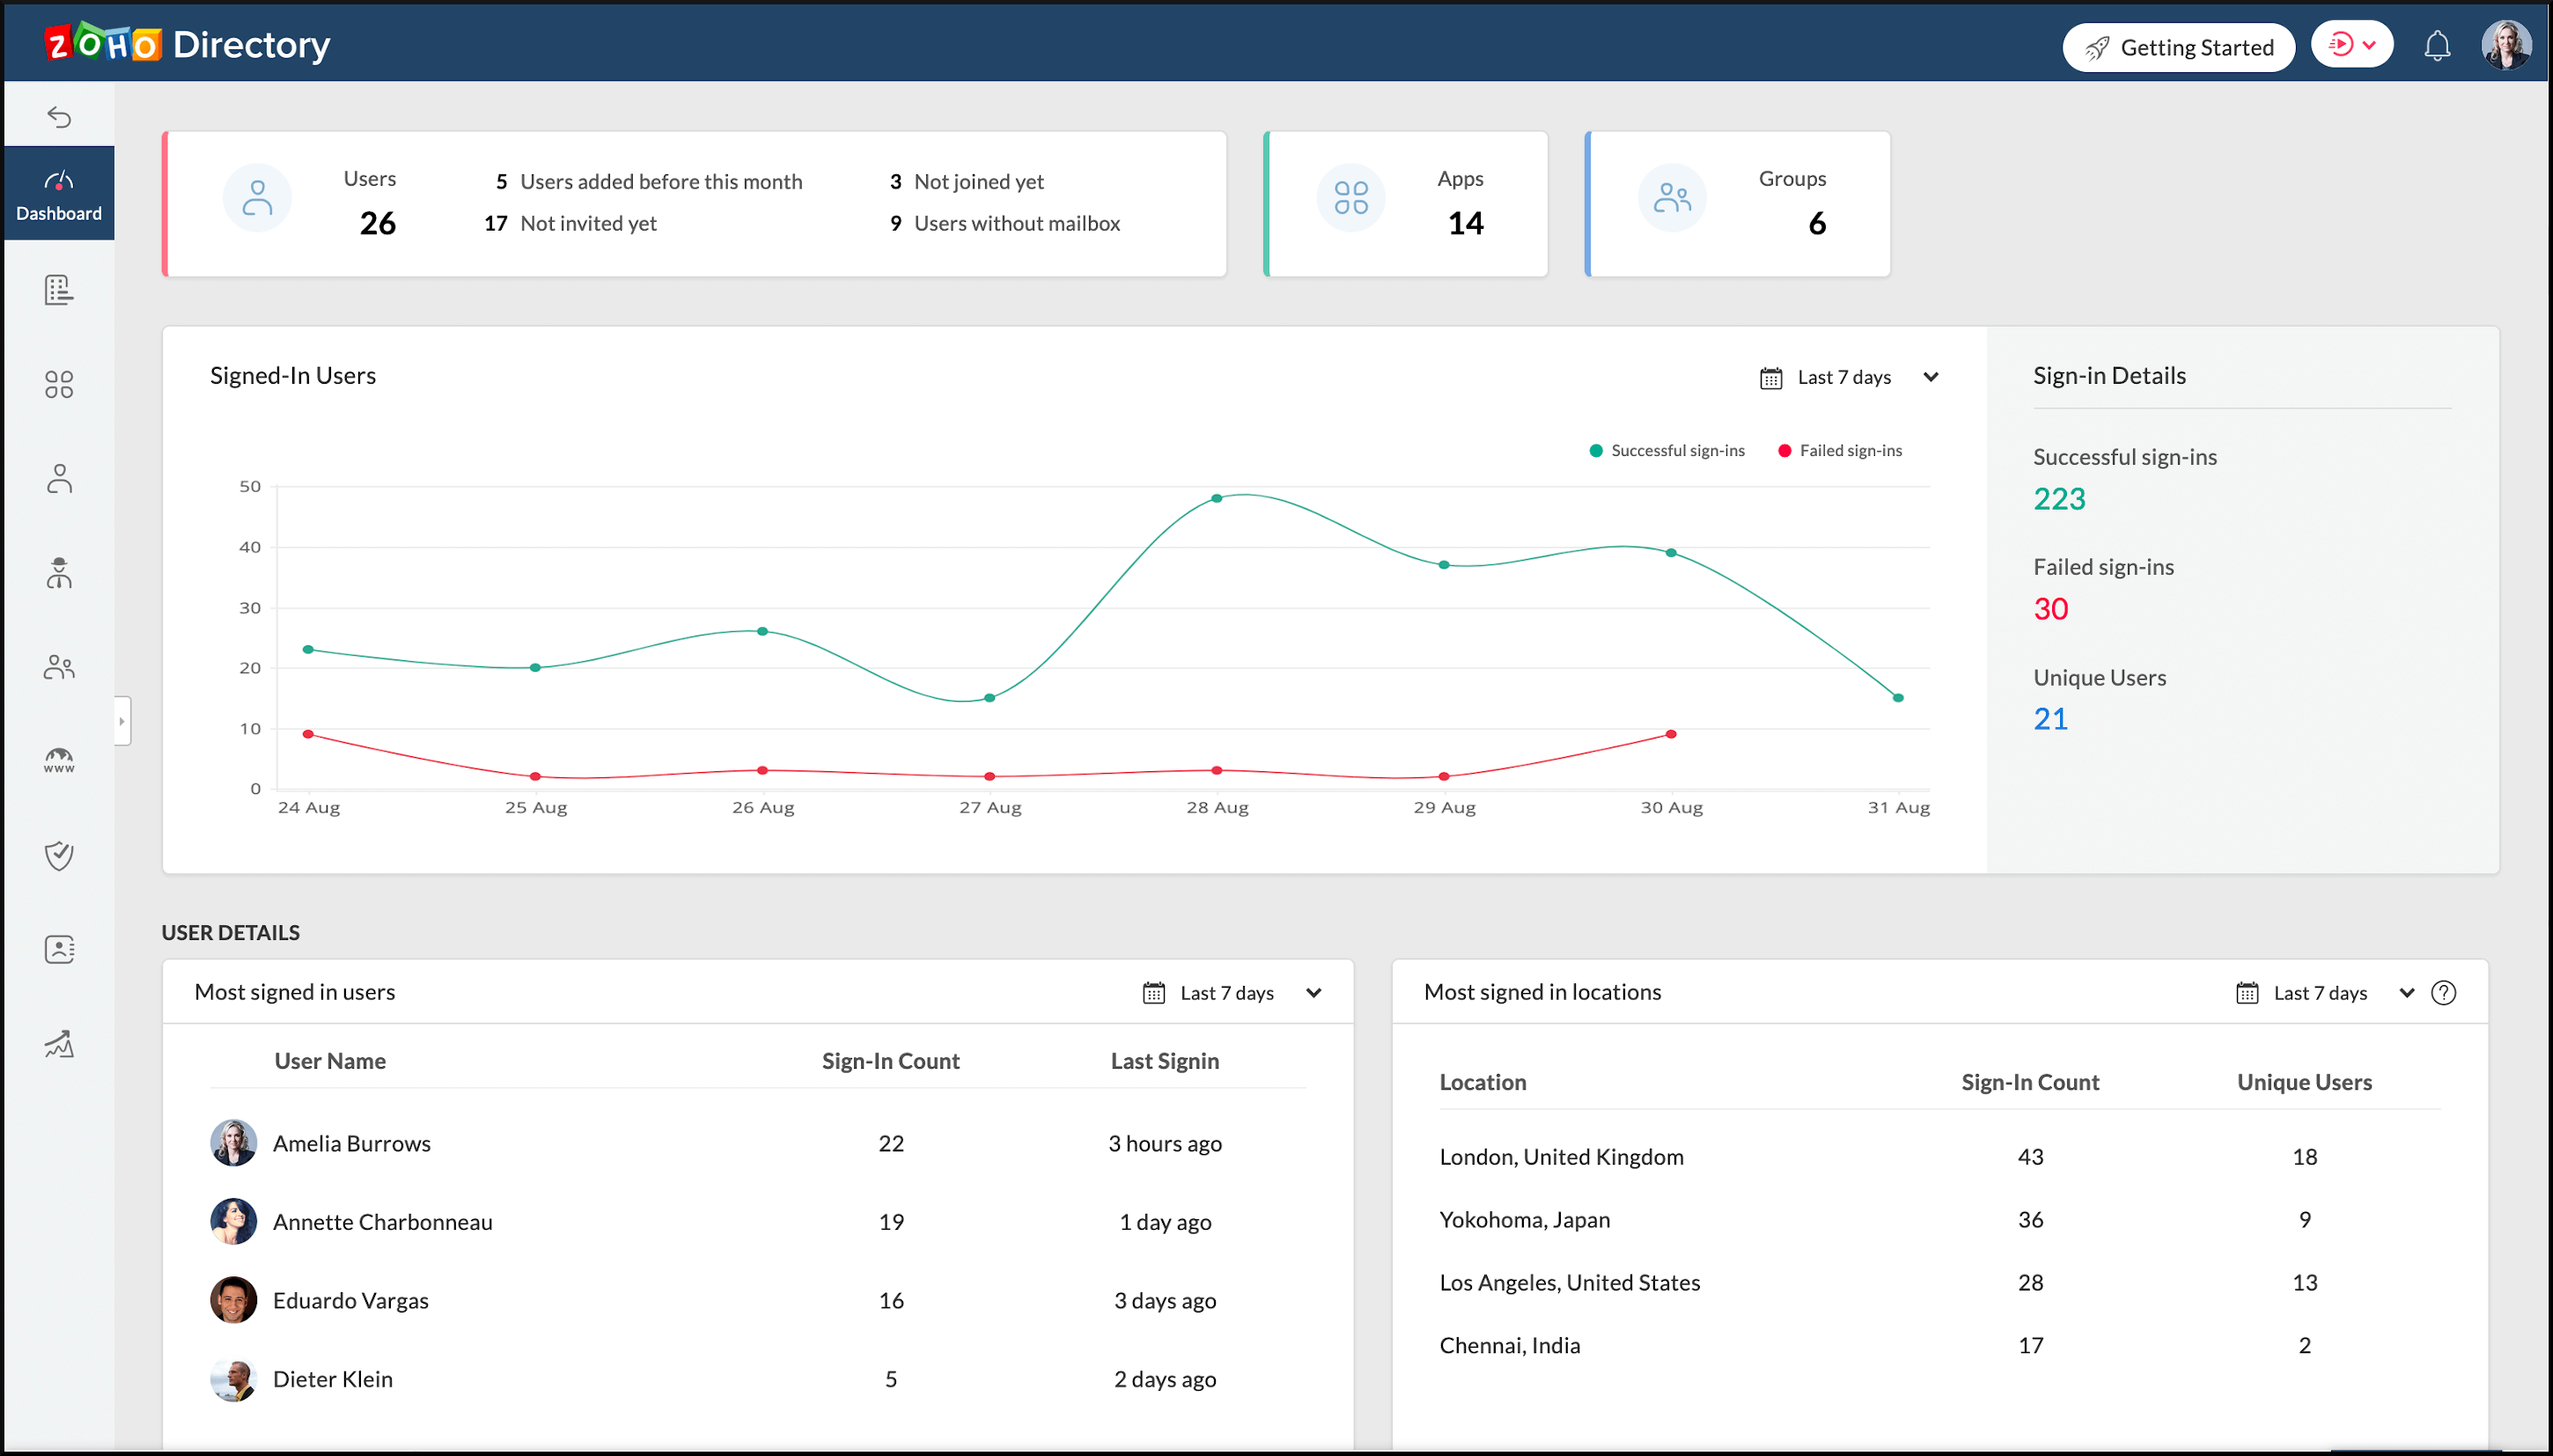Open the Apps grid icon in sidebar
This screenshot has height=1456, width=2553.
tap(59, 385)
